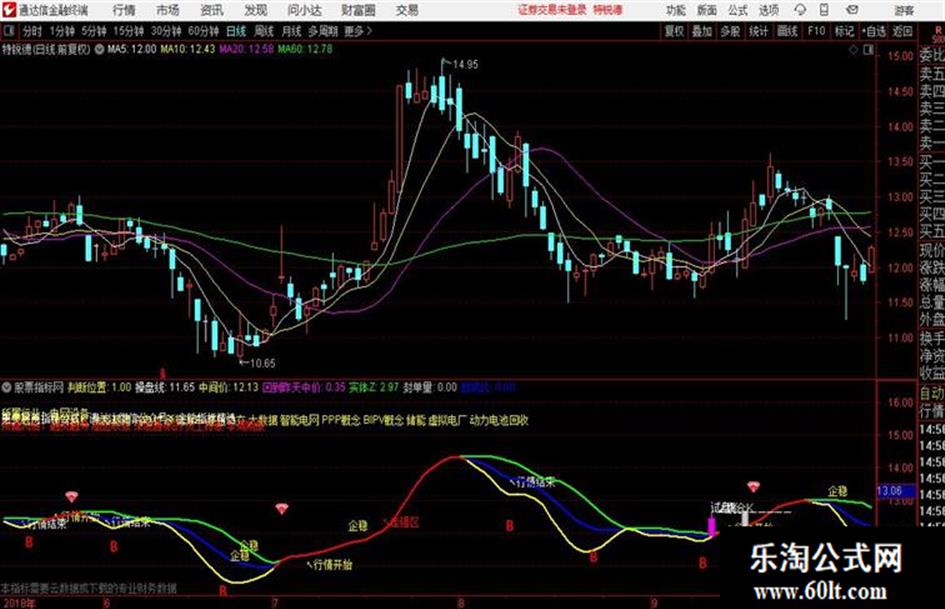Toggle the left panel icon beside 分时
Viewport: 945px width, 609px height.
[9, 31]
